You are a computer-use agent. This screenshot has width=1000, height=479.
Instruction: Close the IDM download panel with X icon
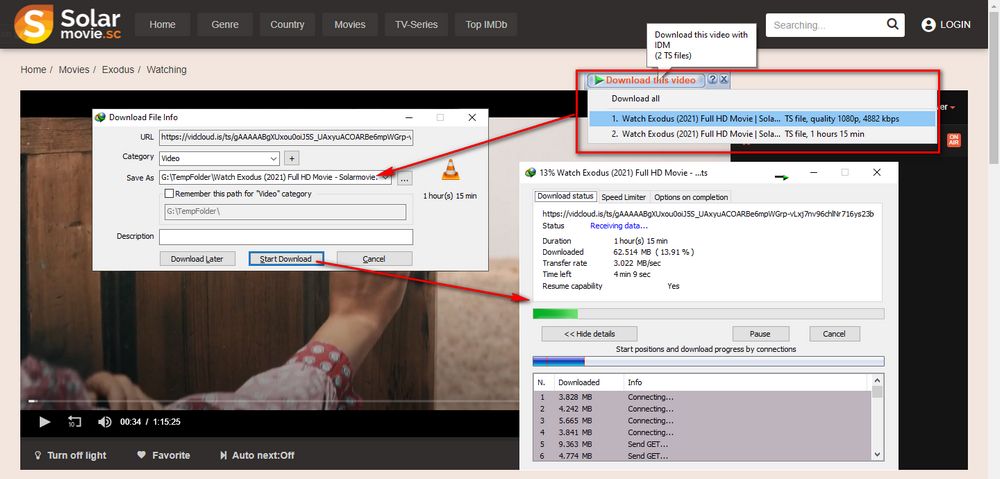point(724,80)
